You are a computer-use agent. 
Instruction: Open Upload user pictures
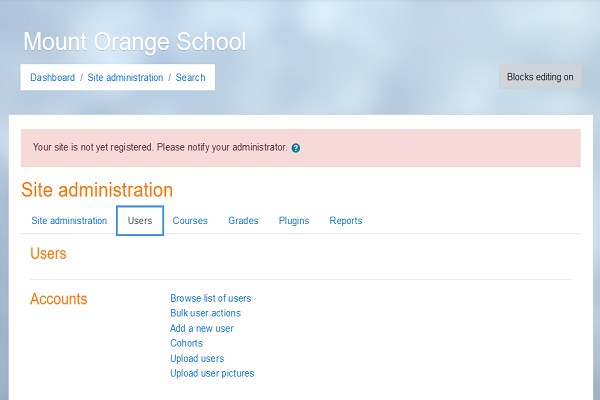212,373
